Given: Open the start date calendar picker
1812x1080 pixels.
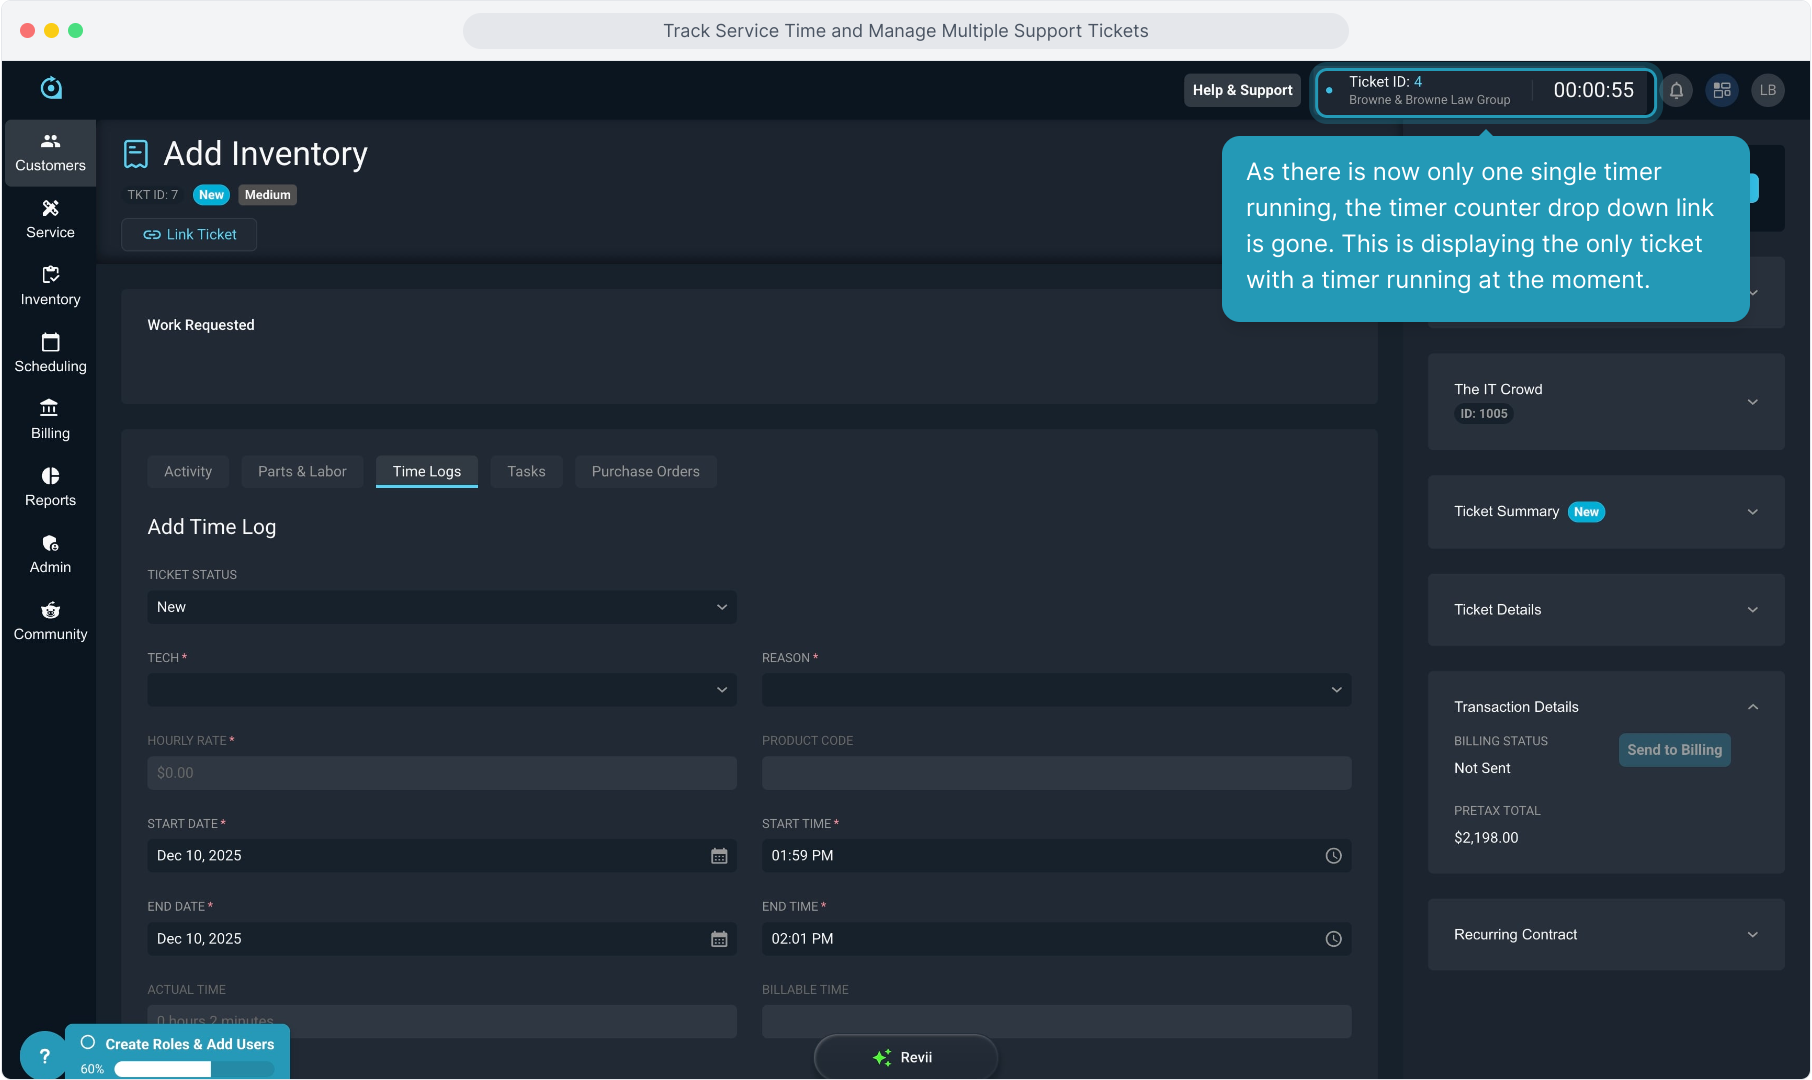Looking at the screenshot, I should pos(718,856).
